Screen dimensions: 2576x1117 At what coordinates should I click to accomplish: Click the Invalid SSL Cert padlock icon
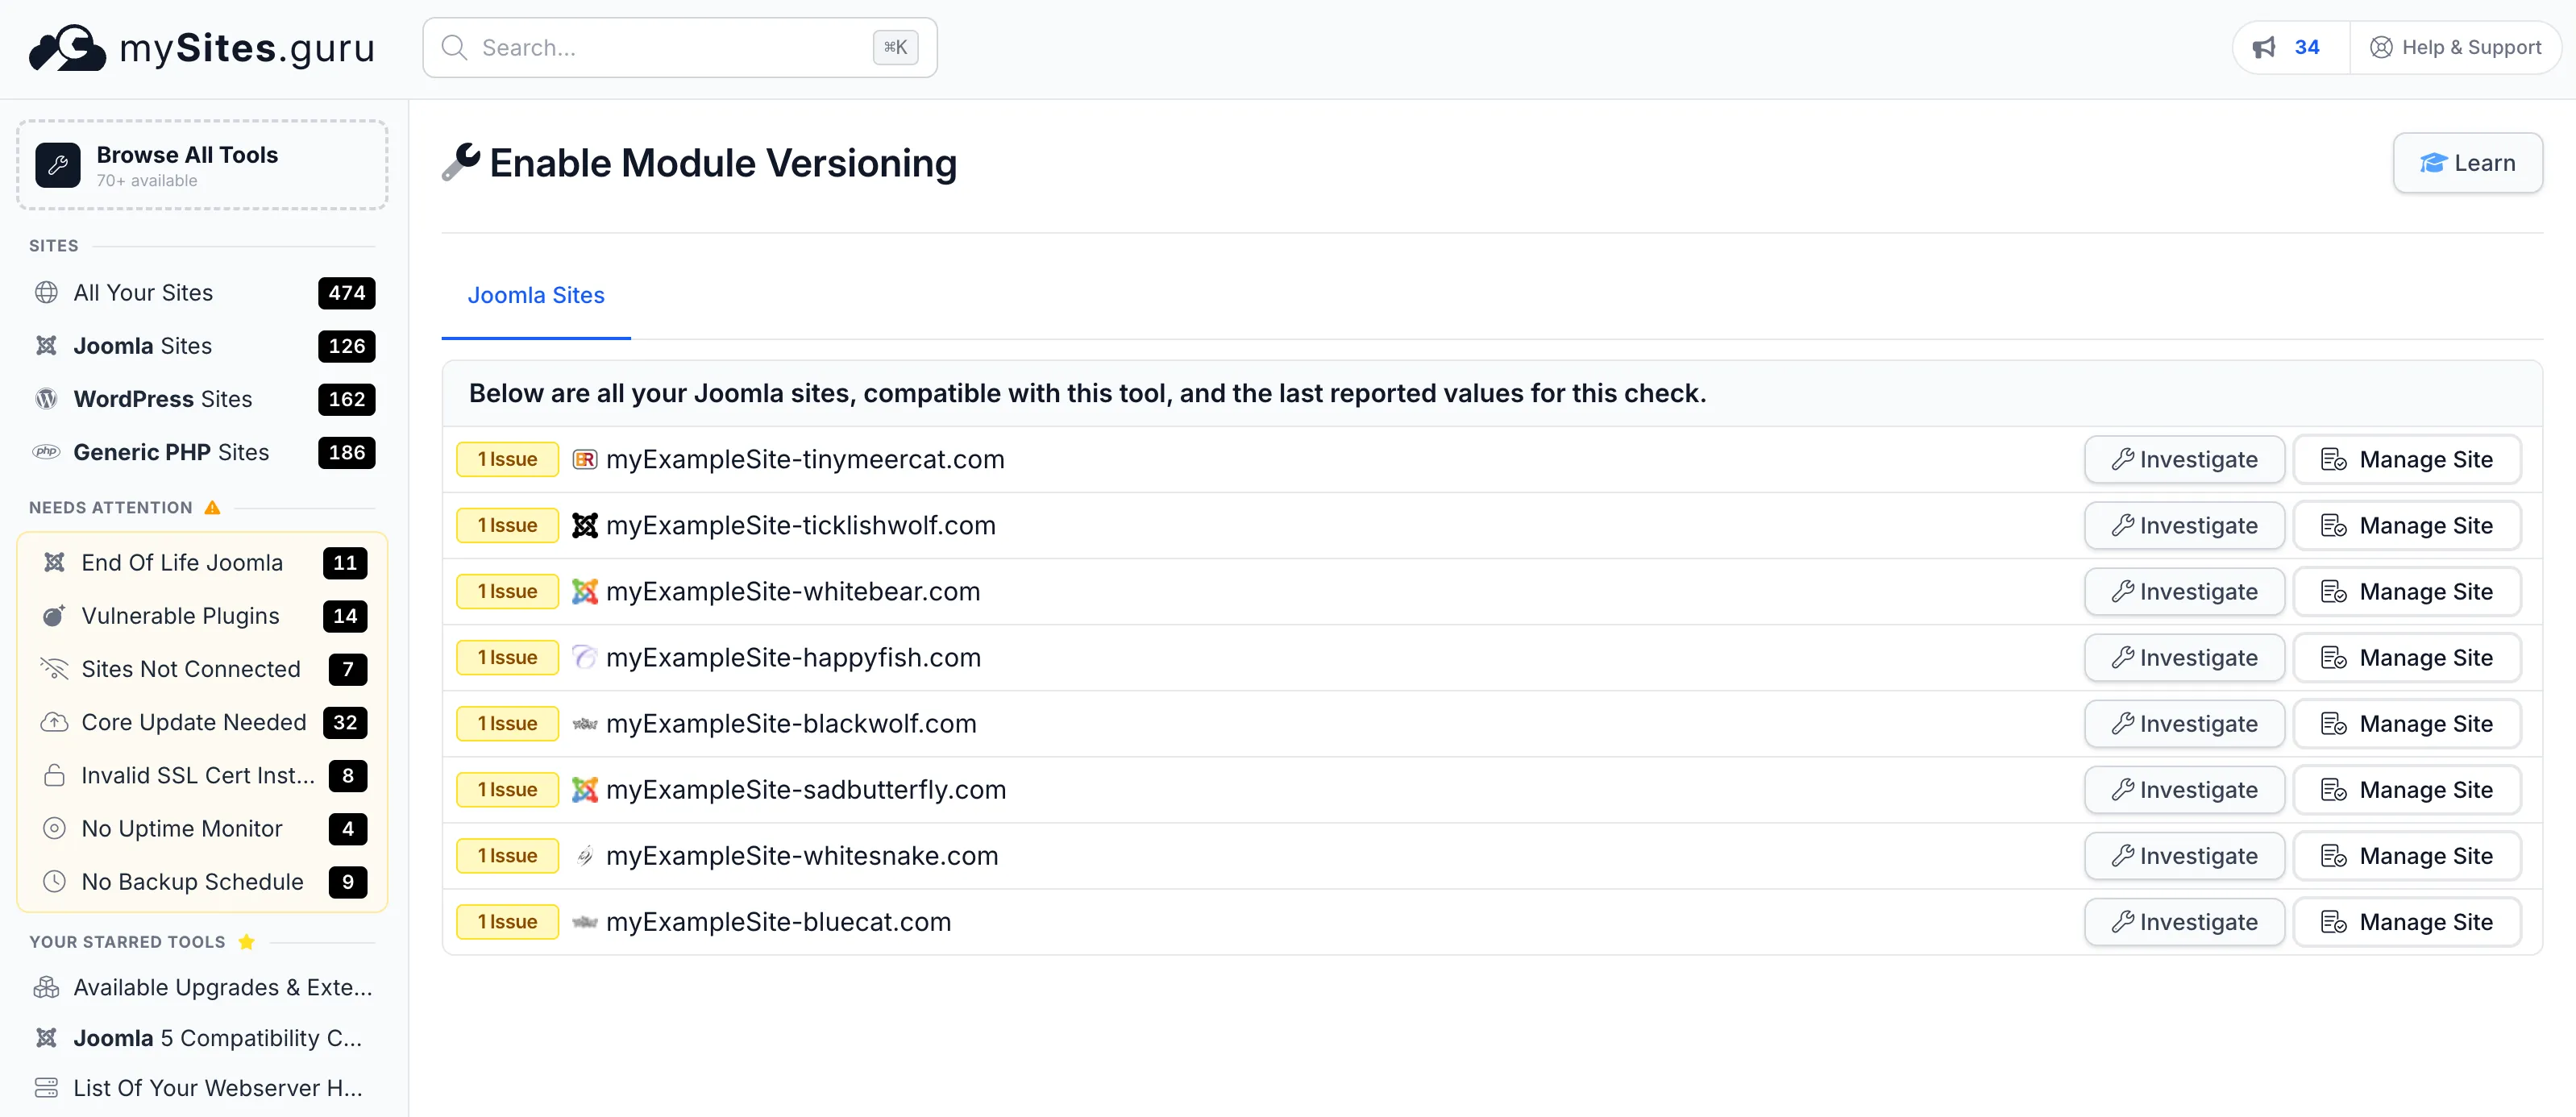(x=54, y=775)
